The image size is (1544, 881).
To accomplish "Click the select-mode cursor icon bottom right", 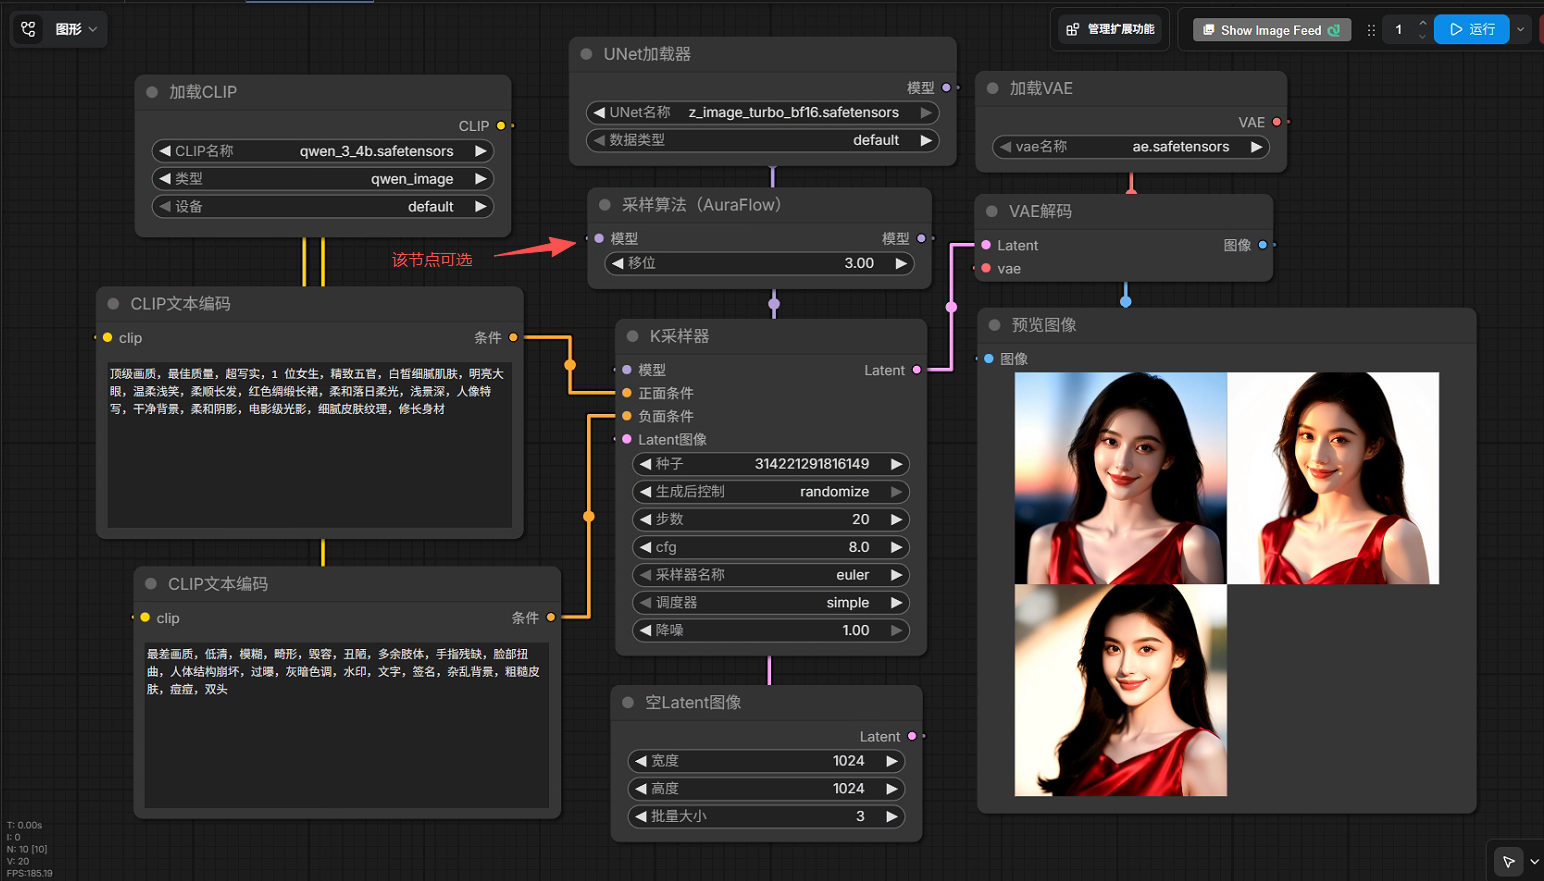I will coord(1508,861).
